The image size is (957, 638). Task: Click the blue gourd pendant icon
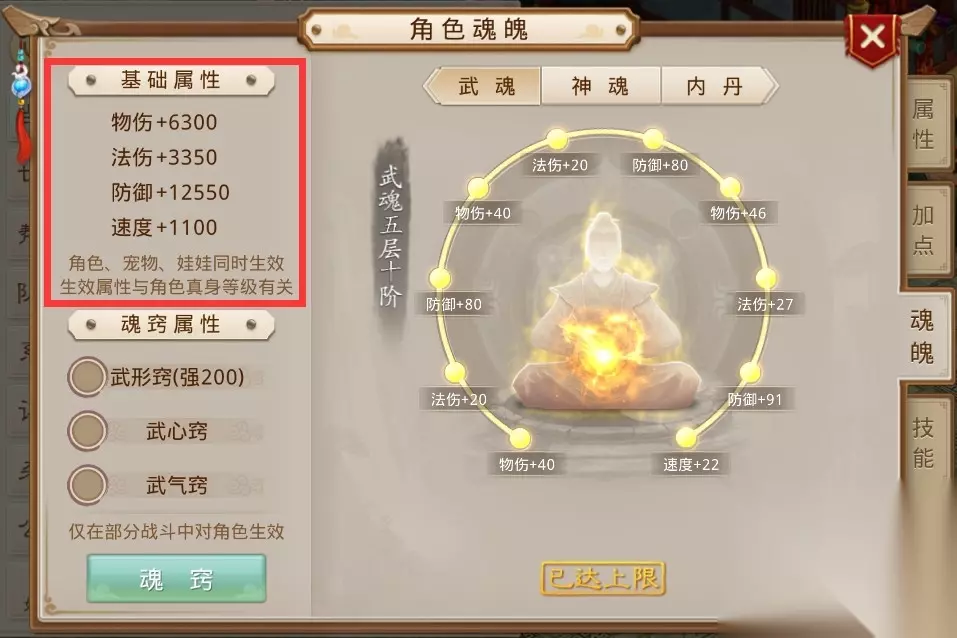click(x=21, y=84)
